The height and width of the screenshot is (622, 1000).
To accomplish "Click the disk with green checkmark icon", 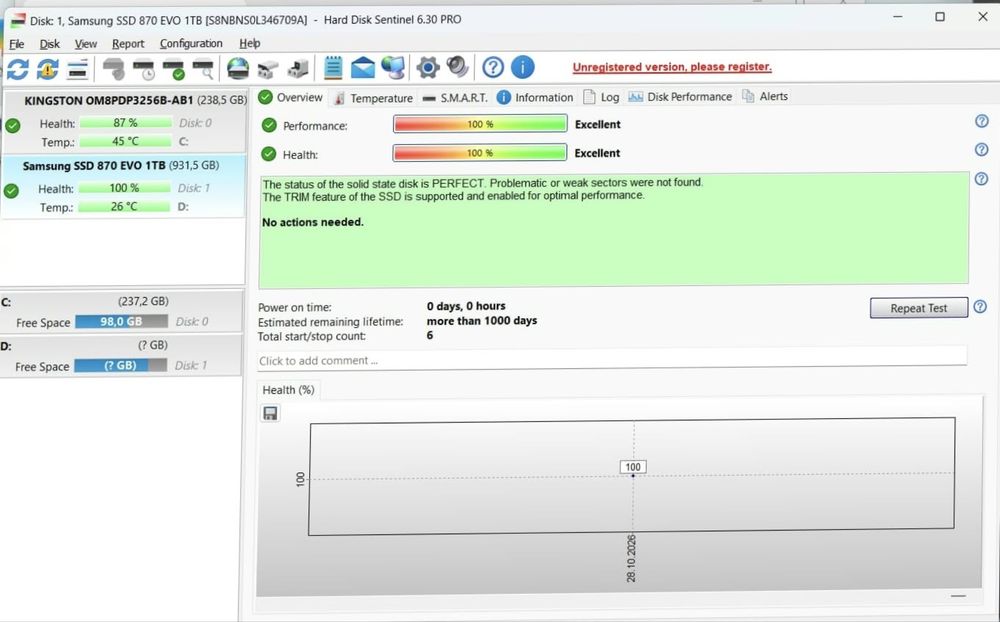I will click(x=173, y=68).
